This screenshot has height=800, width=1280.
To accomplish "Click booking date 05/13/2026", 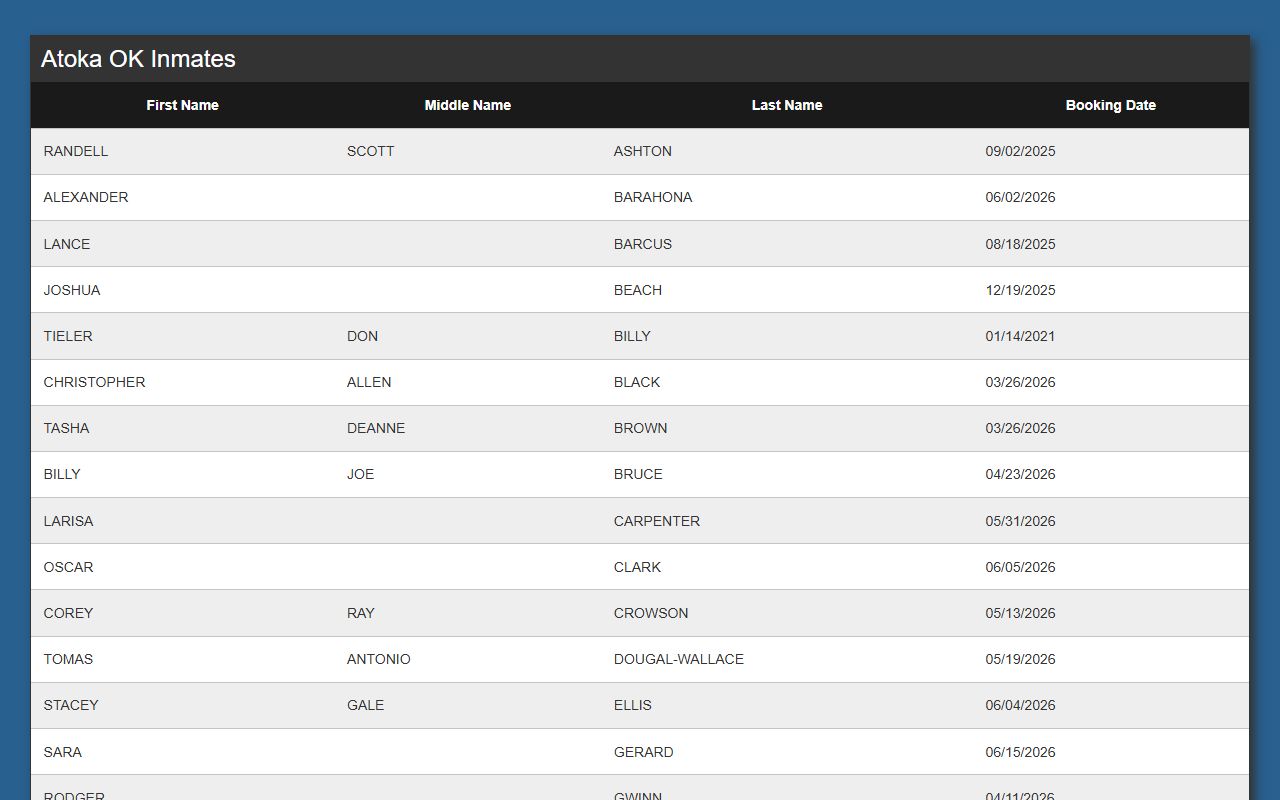I will point(1020,613).
